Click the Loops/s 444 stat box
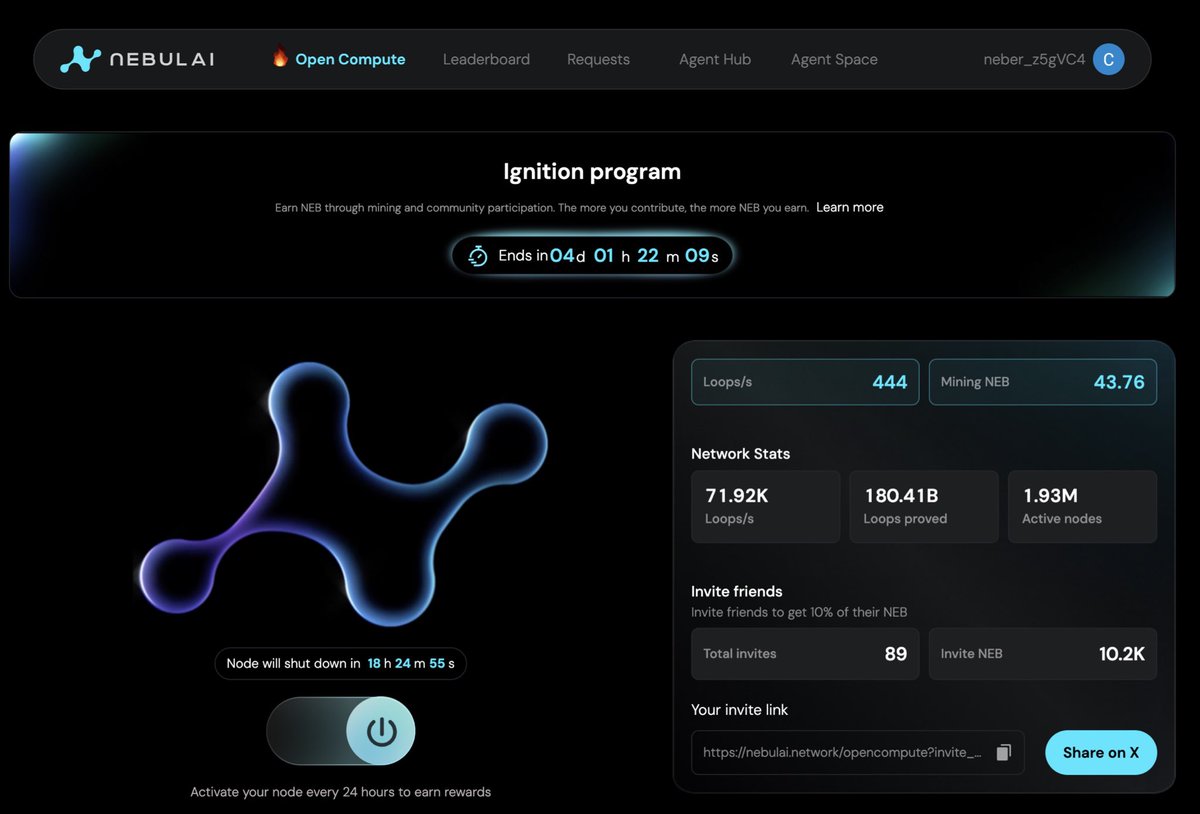The width and height of the screenshot is (1200, 814). pyautogui.click(x=805, y=382)
